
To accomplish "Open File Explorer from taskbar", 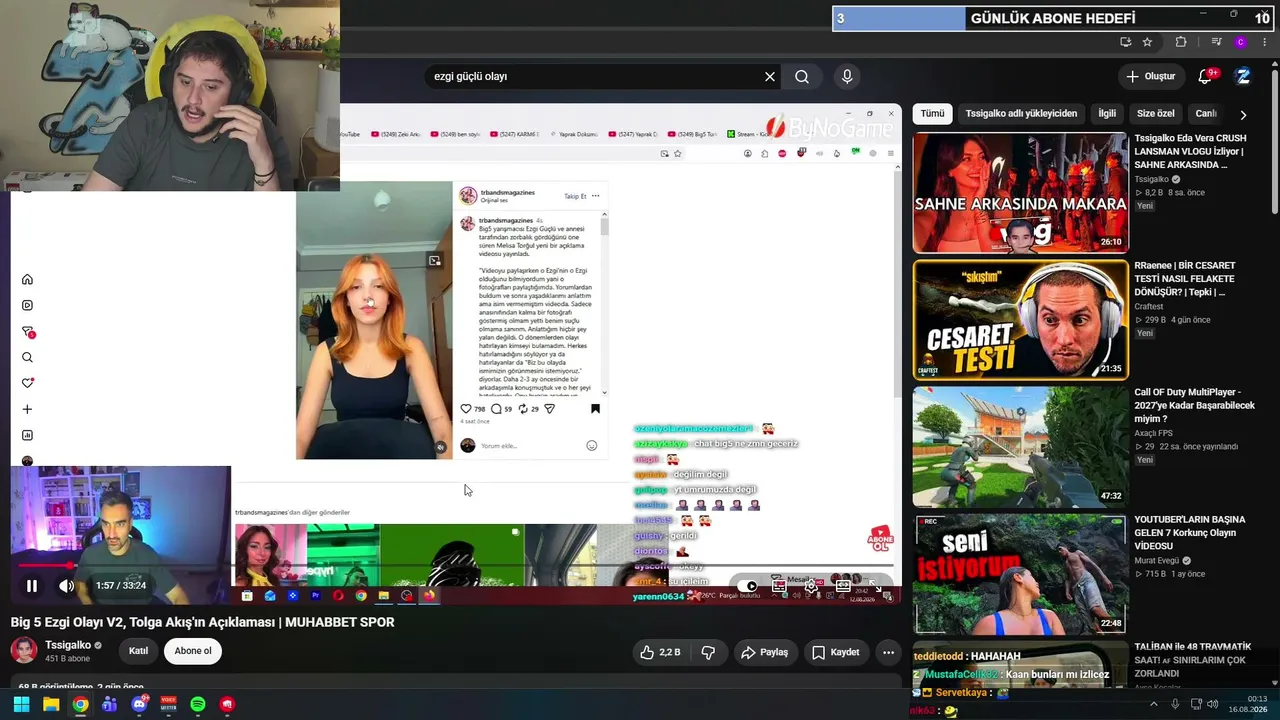I will point(51,705).
